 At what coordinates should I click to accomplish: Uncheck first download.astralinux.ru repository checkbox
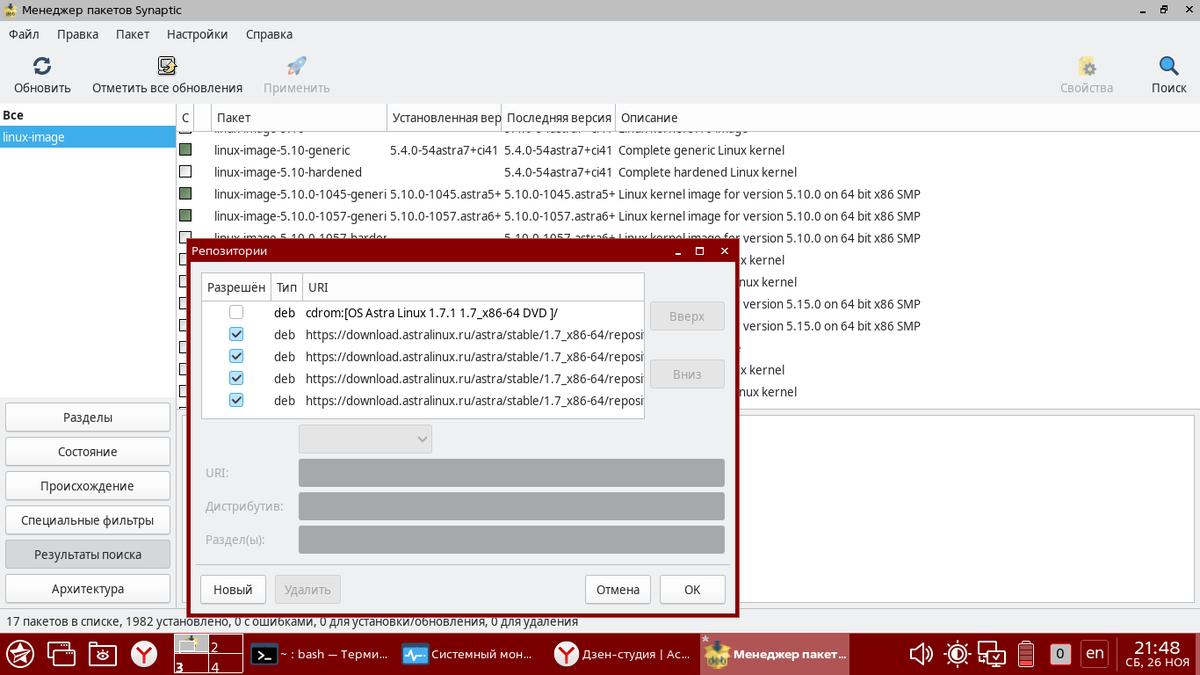236,335
